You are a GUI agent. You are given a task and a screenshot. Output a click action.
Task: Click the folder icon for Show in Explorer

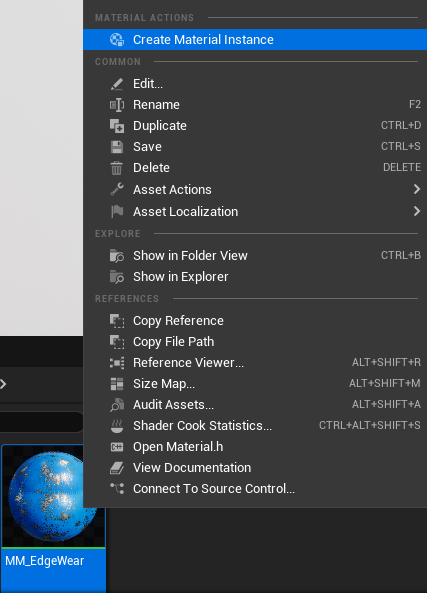click(117, 277)
